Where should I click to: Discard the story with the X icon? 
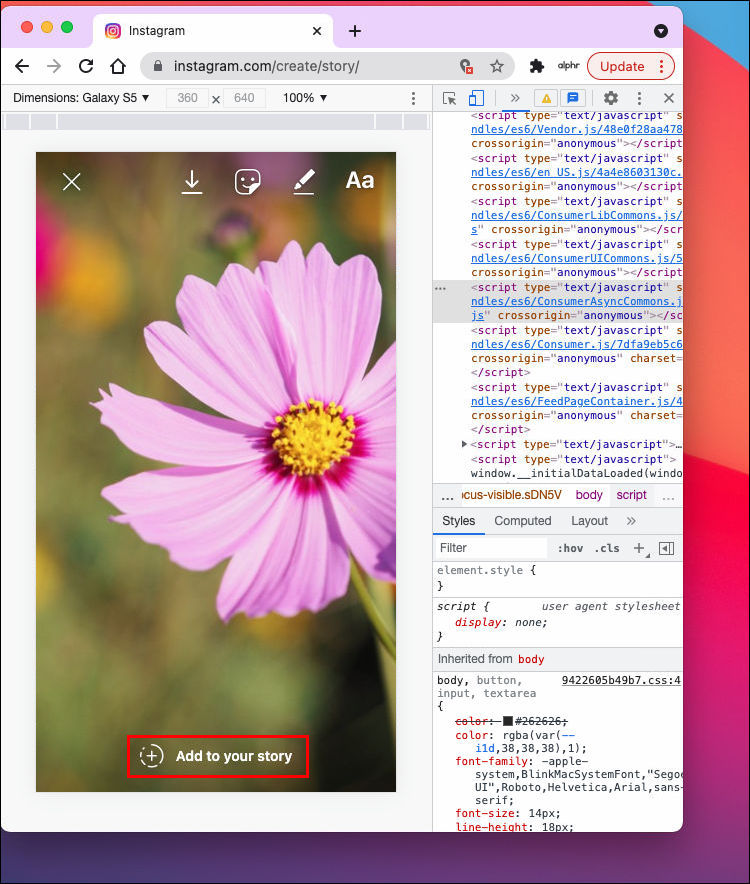click(x=71, y=181)
